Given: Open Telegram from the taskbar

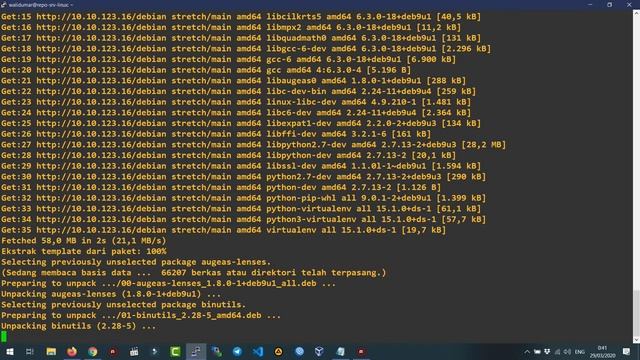Looking at the screenshot, I should click(x=237, y=351).
